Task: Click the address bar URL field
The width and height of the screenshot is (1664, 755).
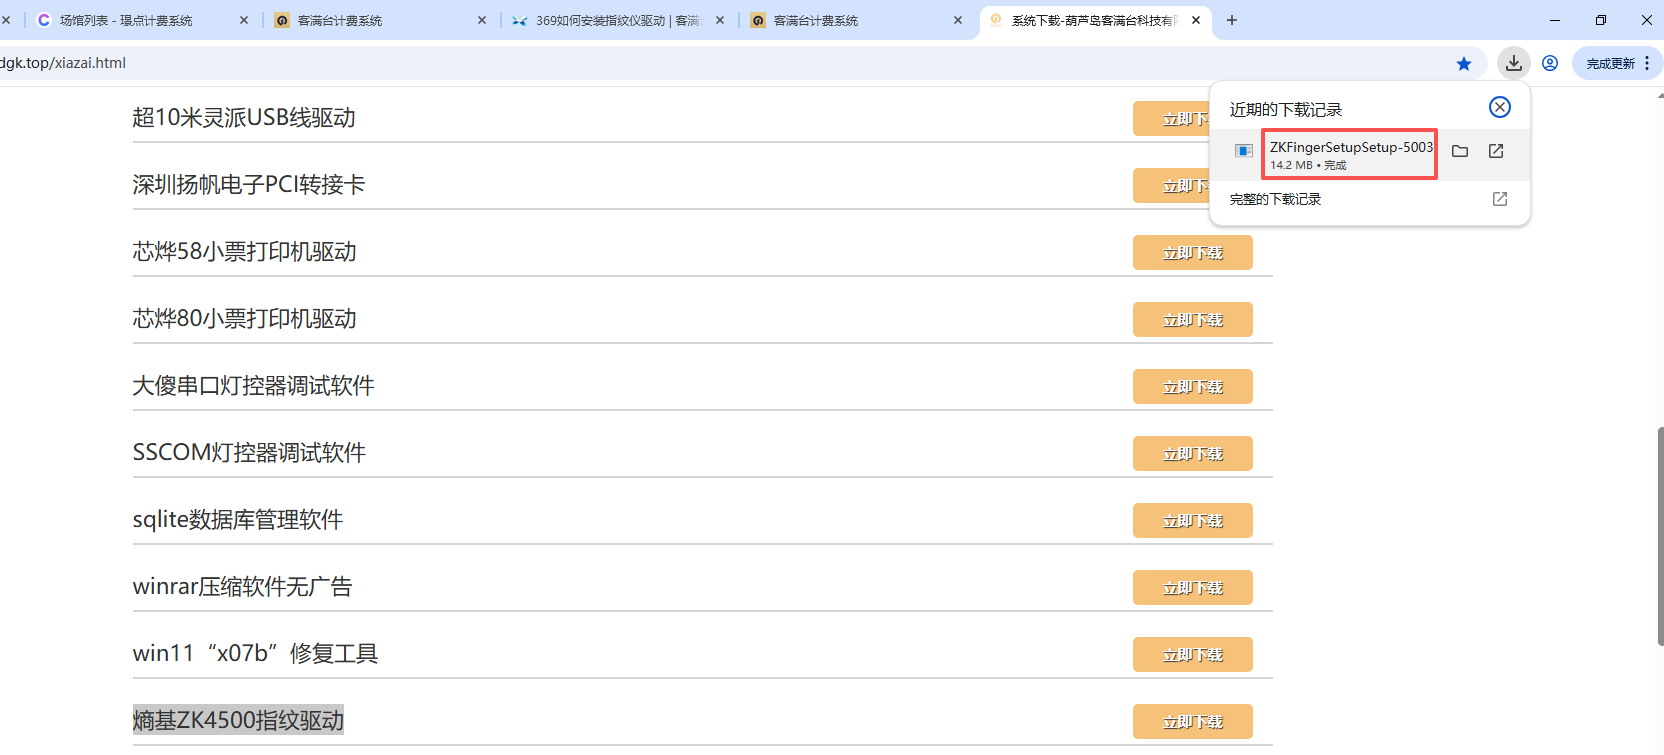Action: 700,63
